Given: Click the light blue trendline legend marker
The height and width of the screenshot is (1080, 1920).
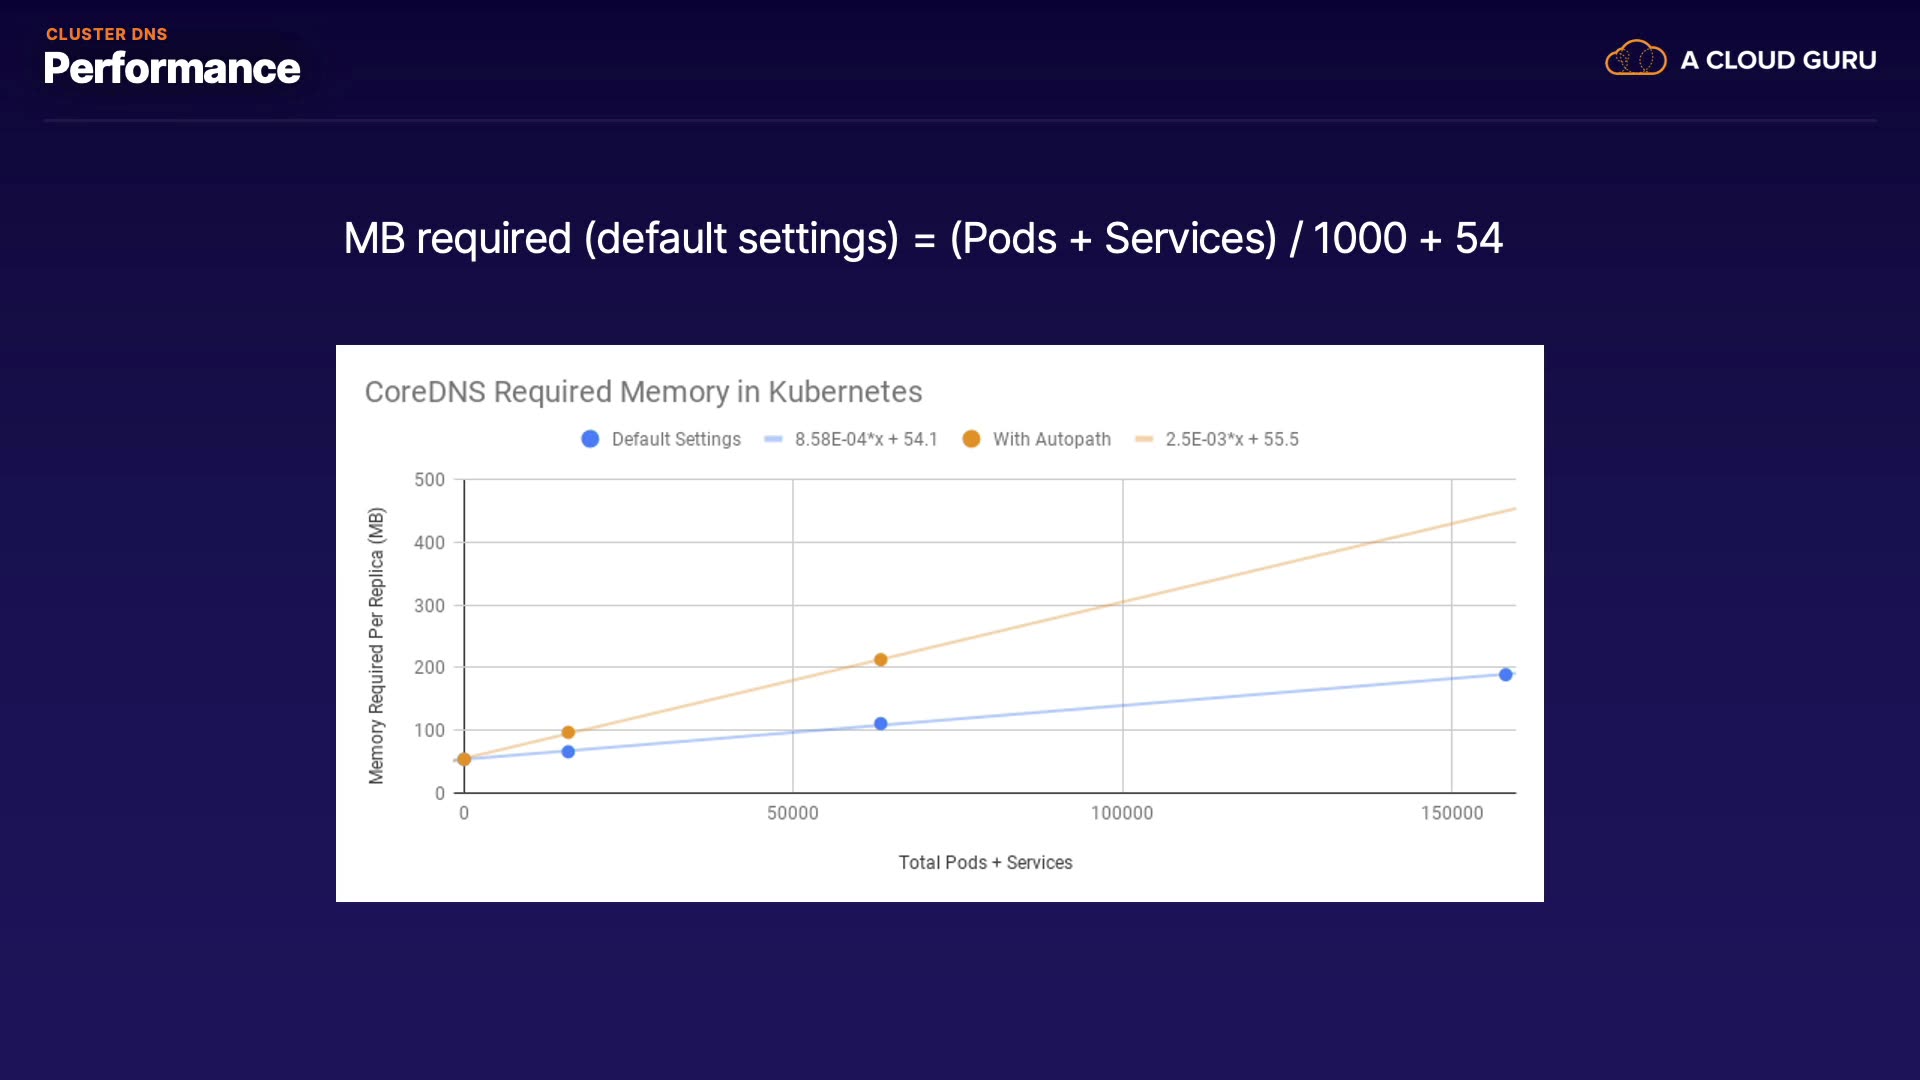Looking at the screenshot, I should [773, 439].
